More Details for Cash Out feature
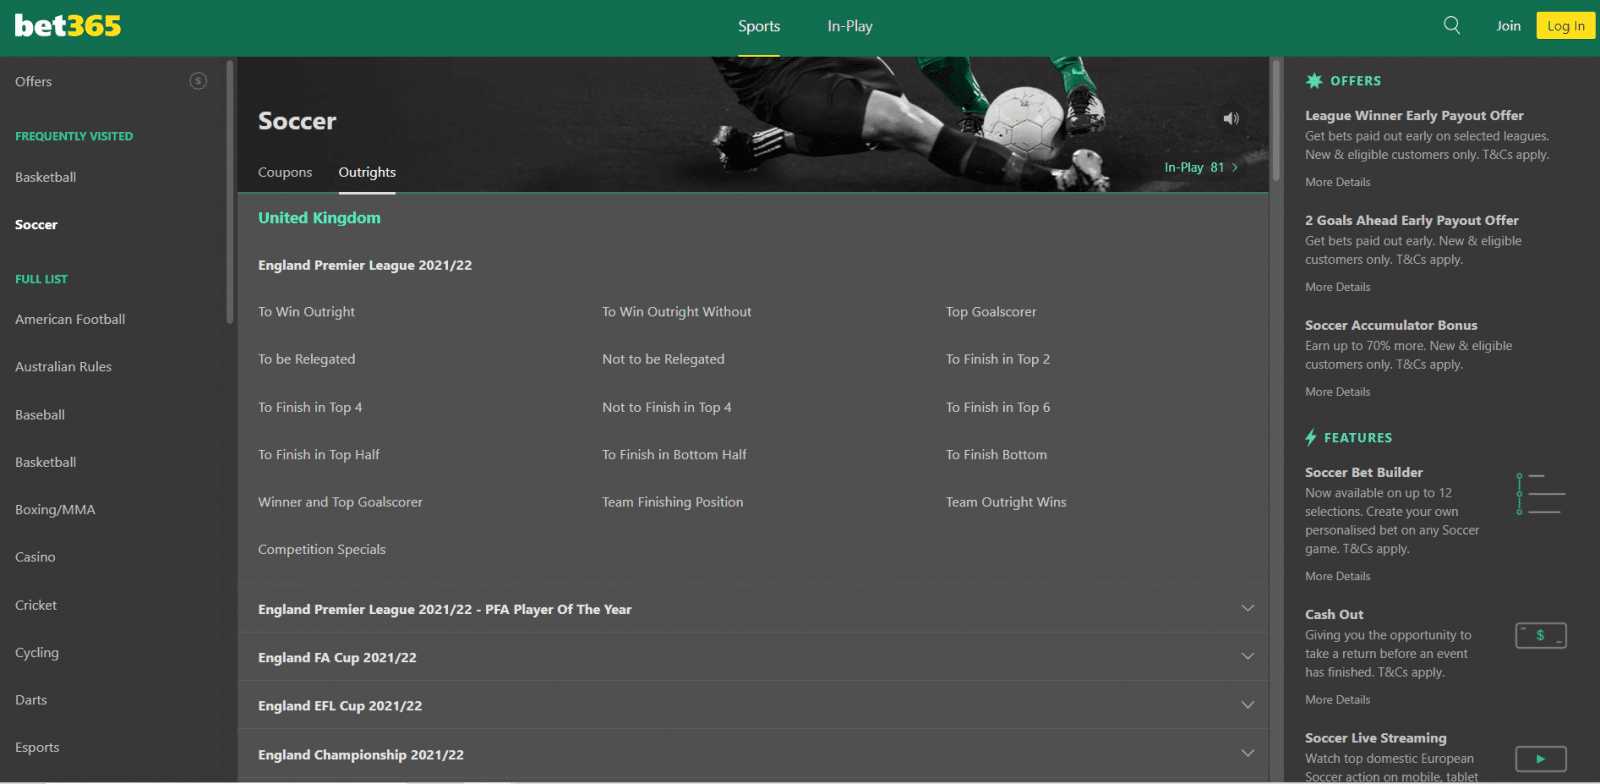Screen dimensions: 1600x784 click(x=1338, y=700)
